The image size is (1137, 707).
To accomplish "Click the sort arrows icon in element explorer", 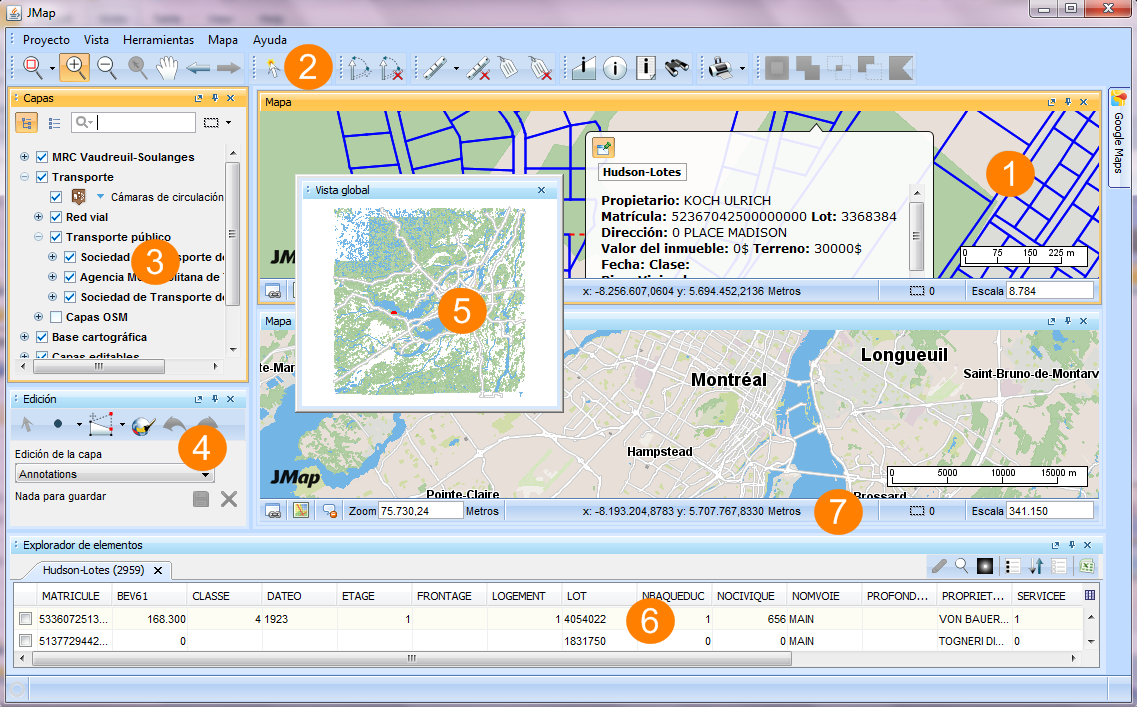I will pyautogui.click(x=1035, y=566).
